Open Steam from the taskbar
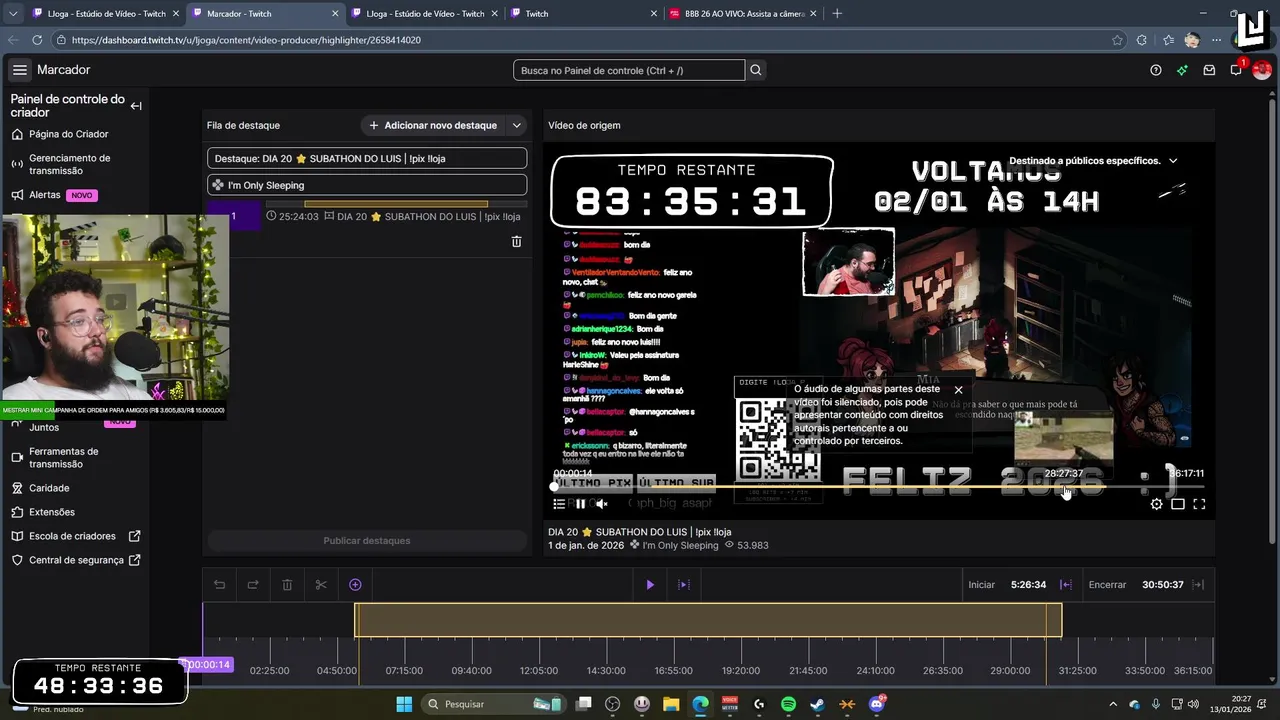This screenshot has height=720, width=1280. click(817, 704)
